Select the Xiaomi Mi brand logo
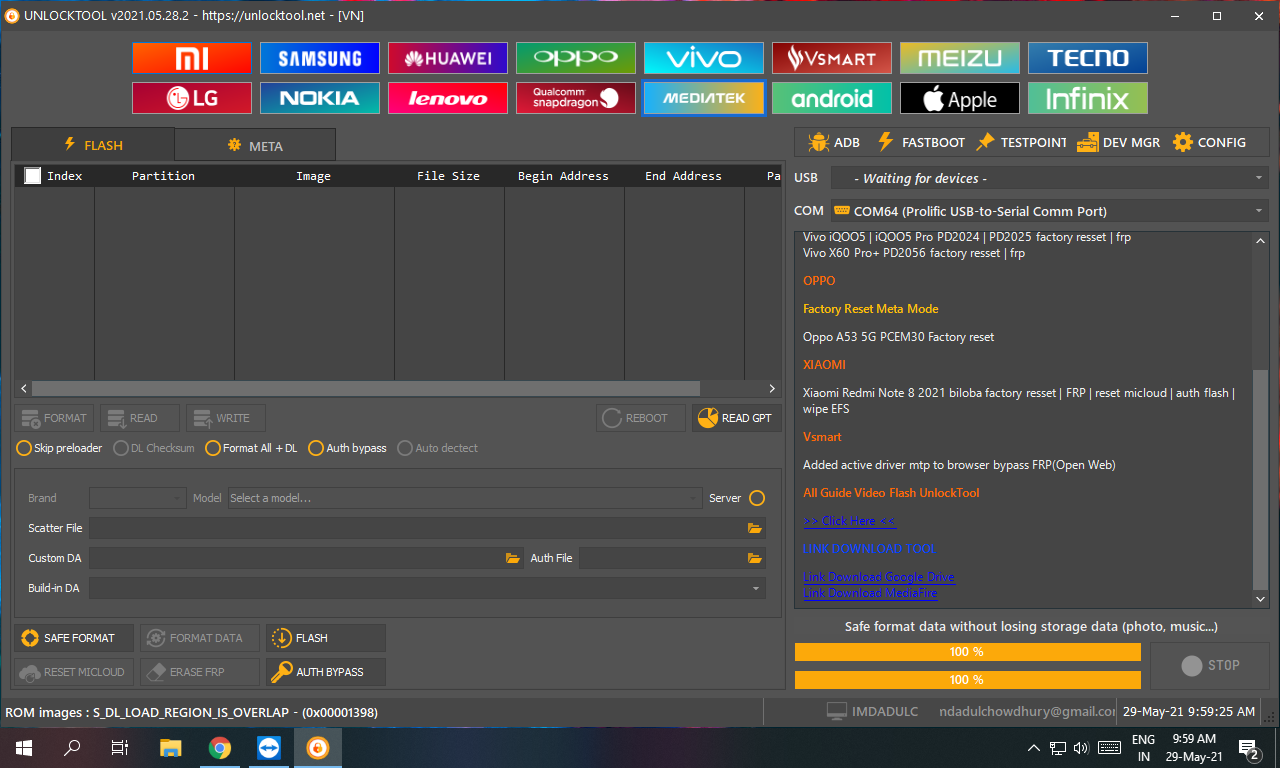The height and width of the screenshot is (768, 1280). 192,58
